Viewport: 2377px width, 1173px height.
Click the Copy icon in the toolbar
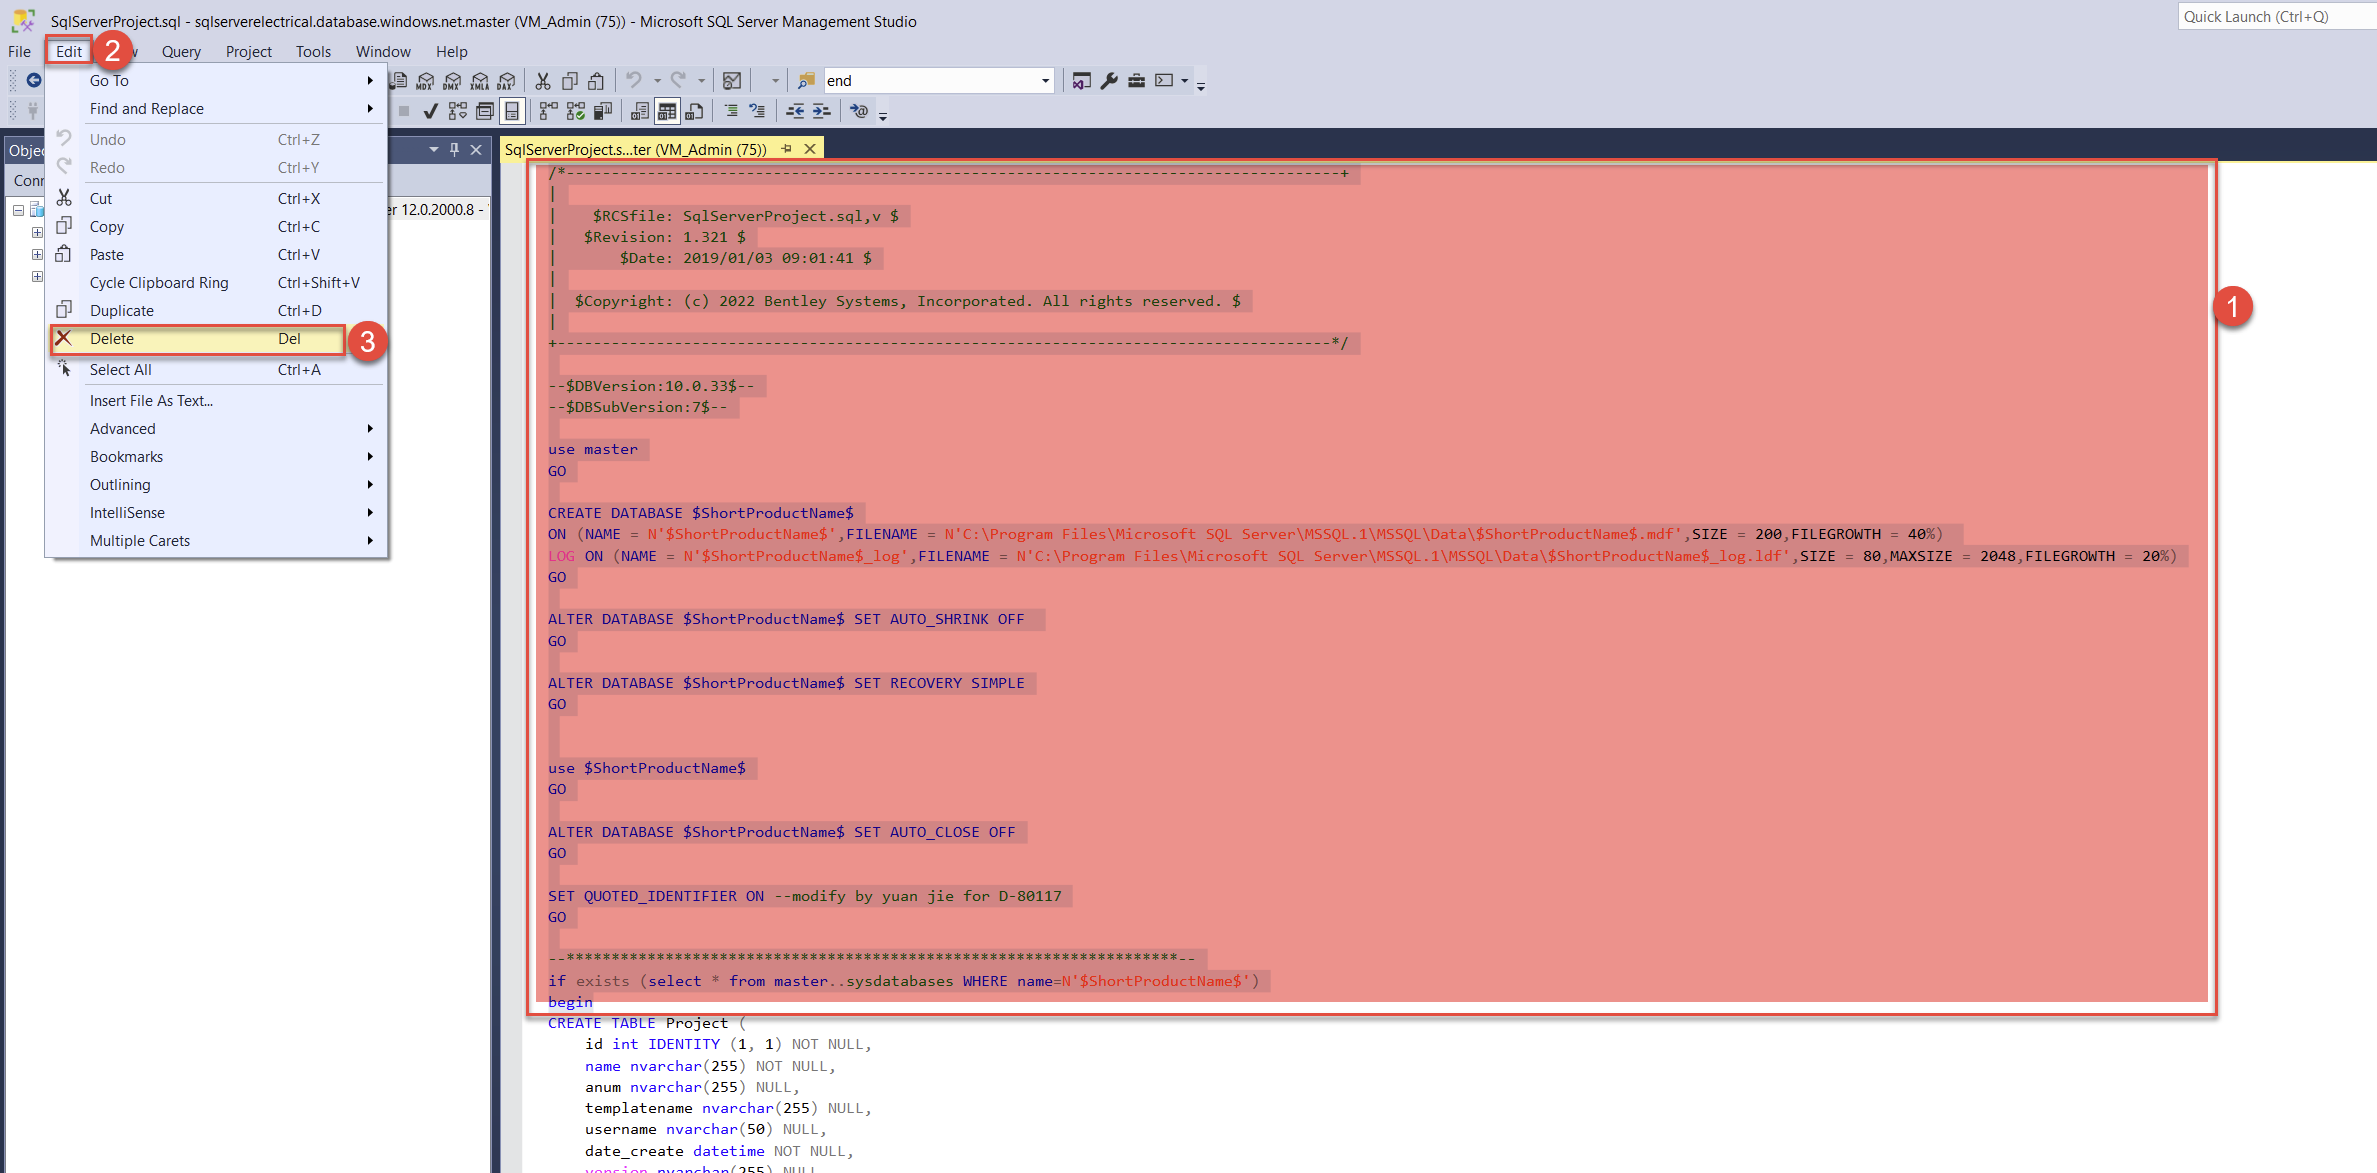coord(570,81)
